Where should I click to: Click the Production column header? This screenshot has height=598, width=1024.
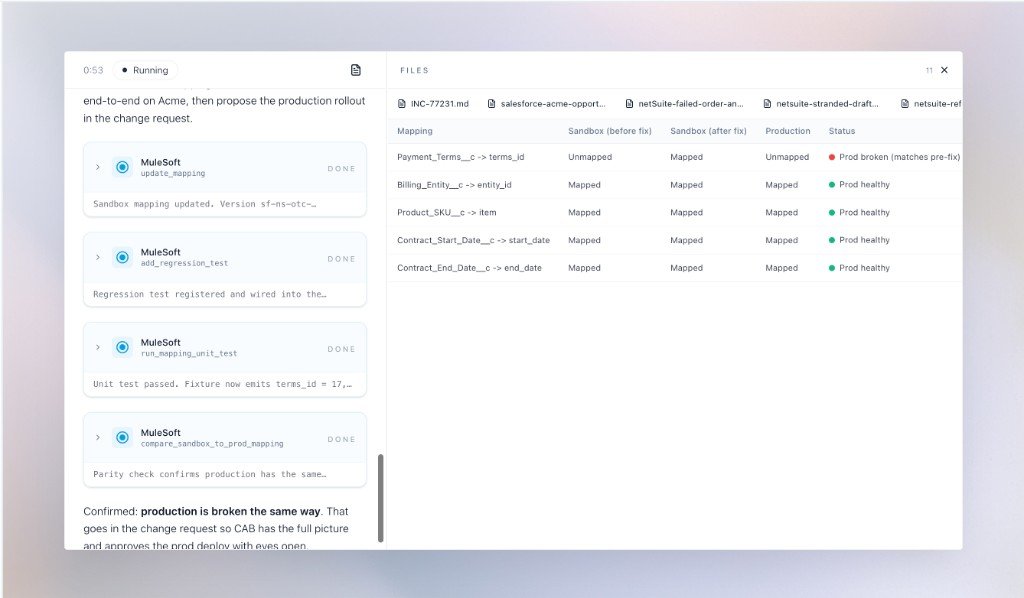788,131
